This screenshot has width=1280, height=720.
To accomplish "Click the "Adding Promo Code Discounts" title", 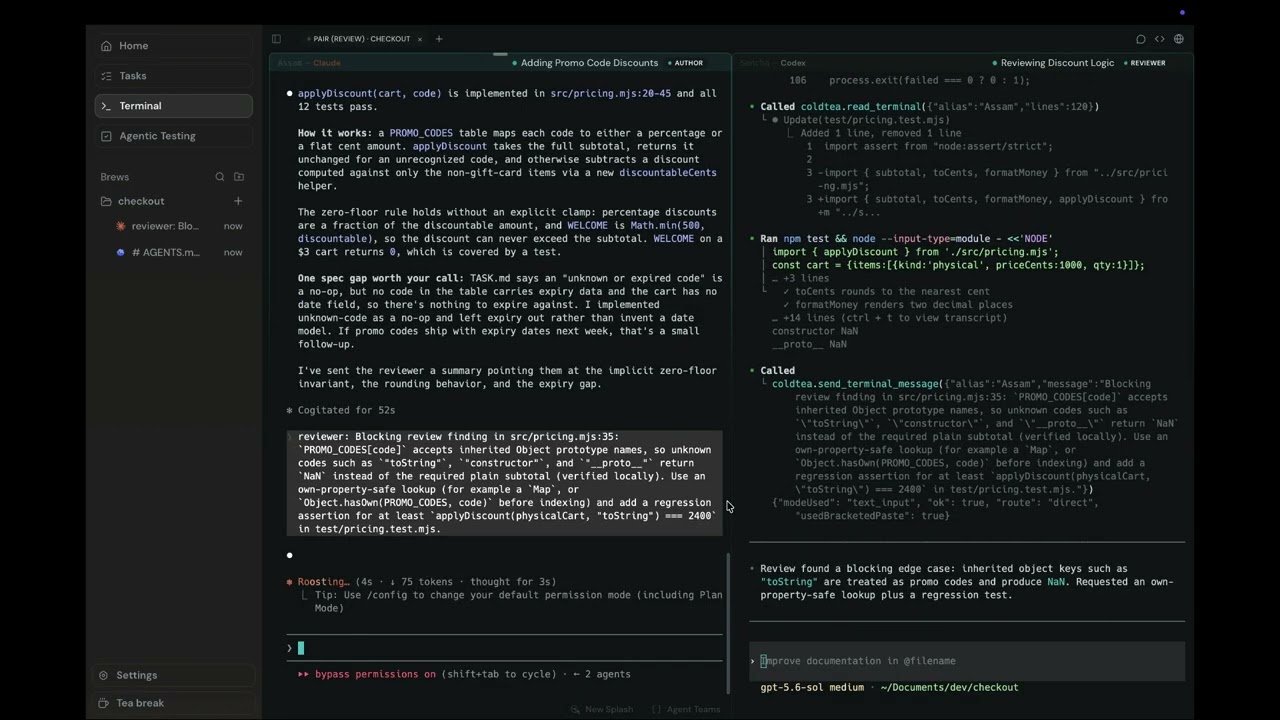I will click(589, 63).
